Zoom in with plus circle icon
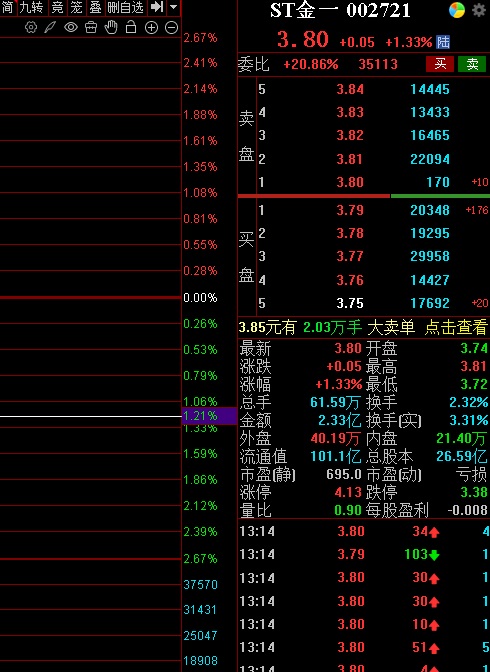 [151, 28]
